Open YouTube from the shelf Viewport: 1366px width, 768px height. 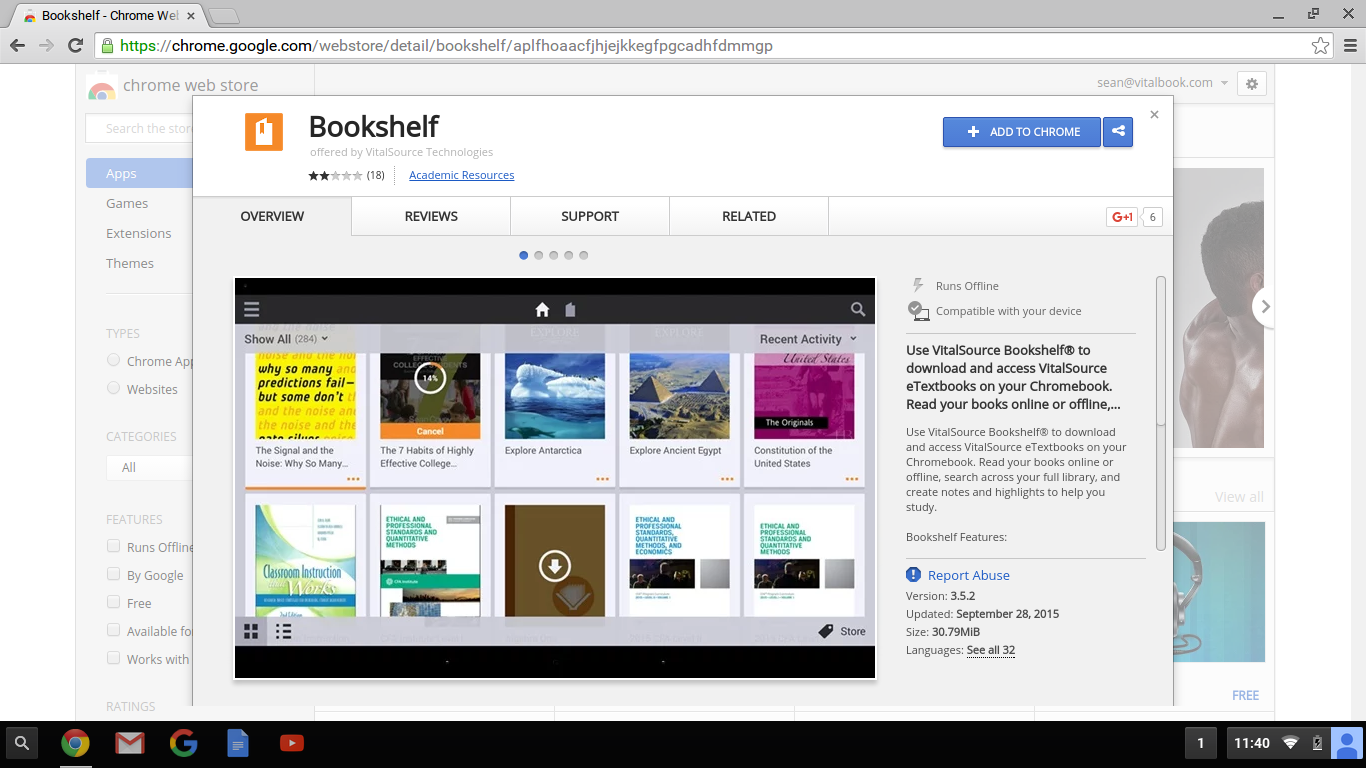click(291, 743)
